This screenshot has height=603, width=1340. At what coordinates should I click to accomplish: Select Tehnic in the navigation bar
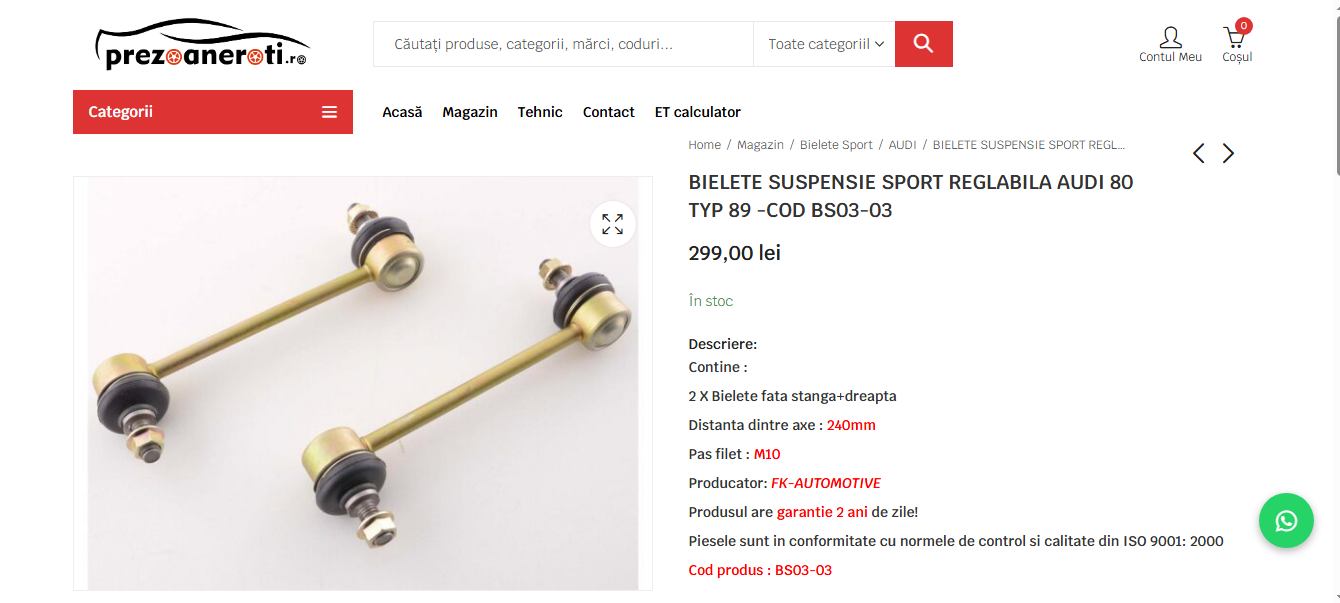coord(540,112)
